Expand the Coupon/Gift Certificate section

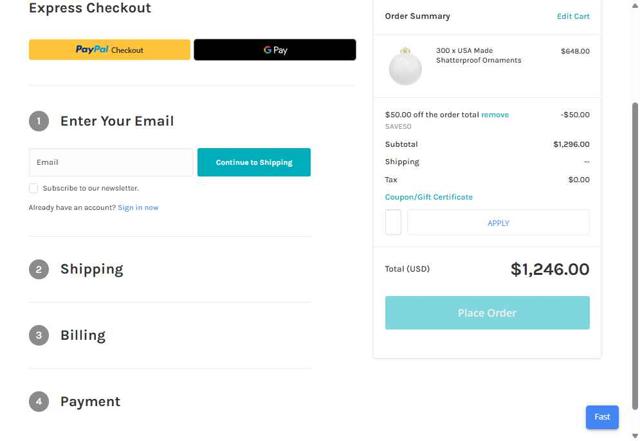click(x=429, y=197)
